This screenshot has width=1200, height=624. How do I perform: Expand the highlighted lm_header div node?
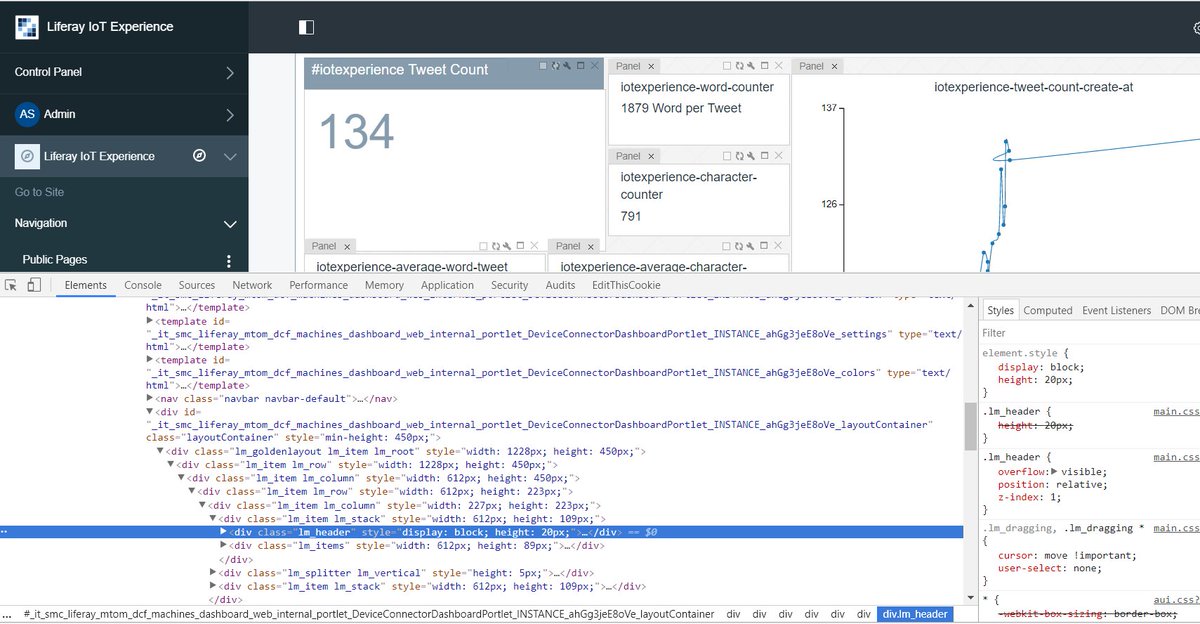[223, 532]
